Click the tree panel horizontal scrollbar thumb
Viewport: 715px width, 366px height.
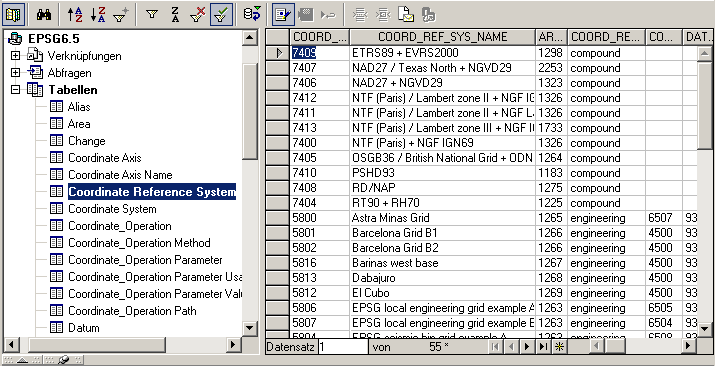point(97,344)
